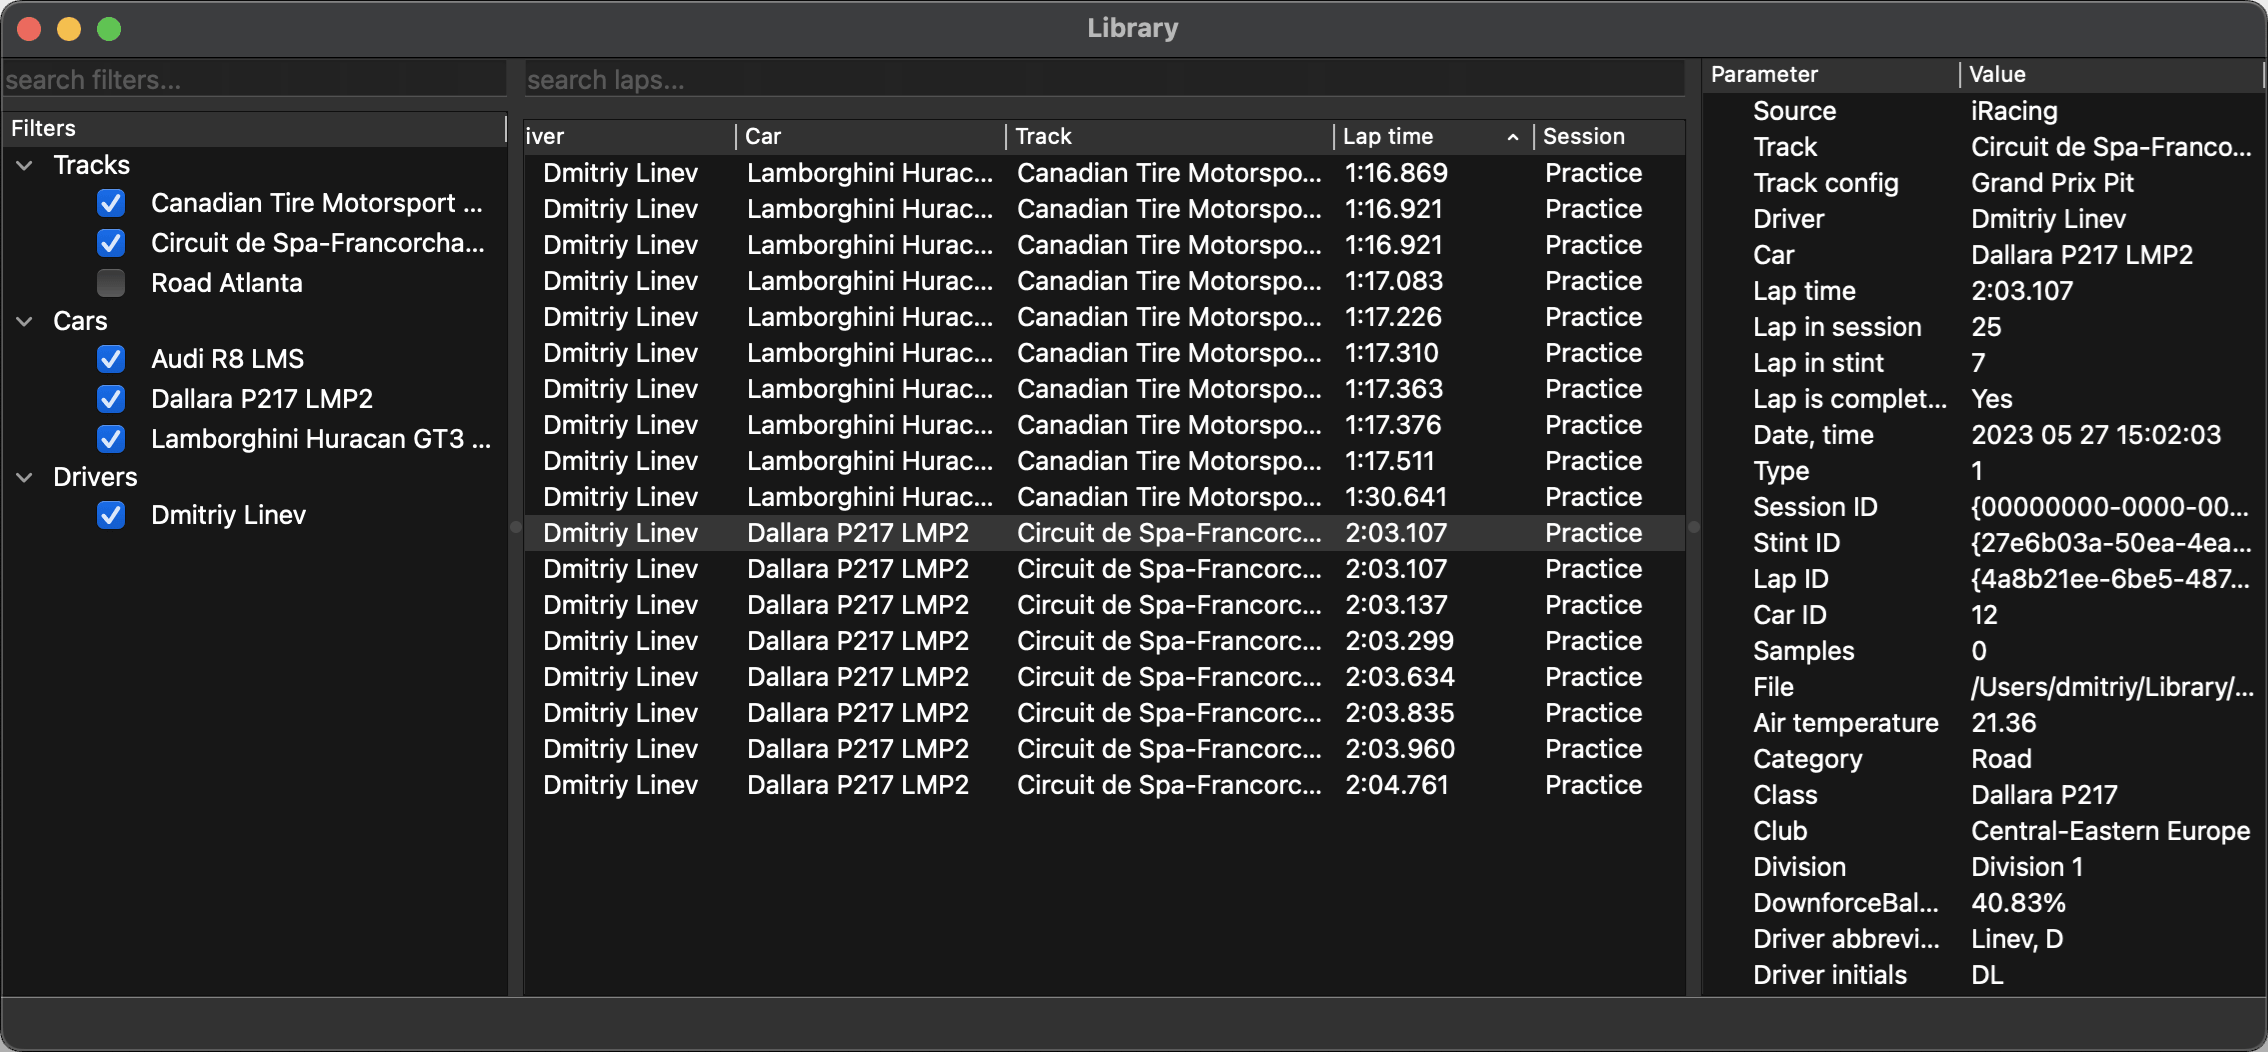Collapse the Cars filter group
This screenshot has width=2268, height=1052.
[25, 321]
